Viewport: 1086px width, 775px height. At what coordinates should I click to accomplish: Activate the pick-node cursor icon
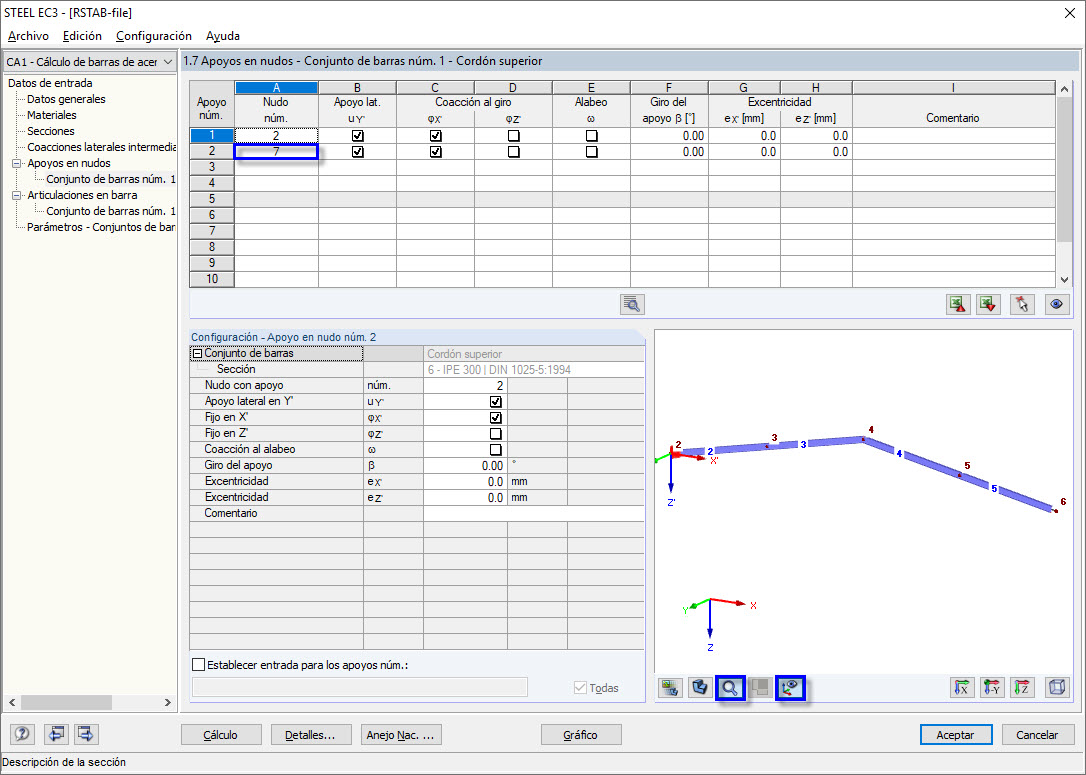[1022, 305]
